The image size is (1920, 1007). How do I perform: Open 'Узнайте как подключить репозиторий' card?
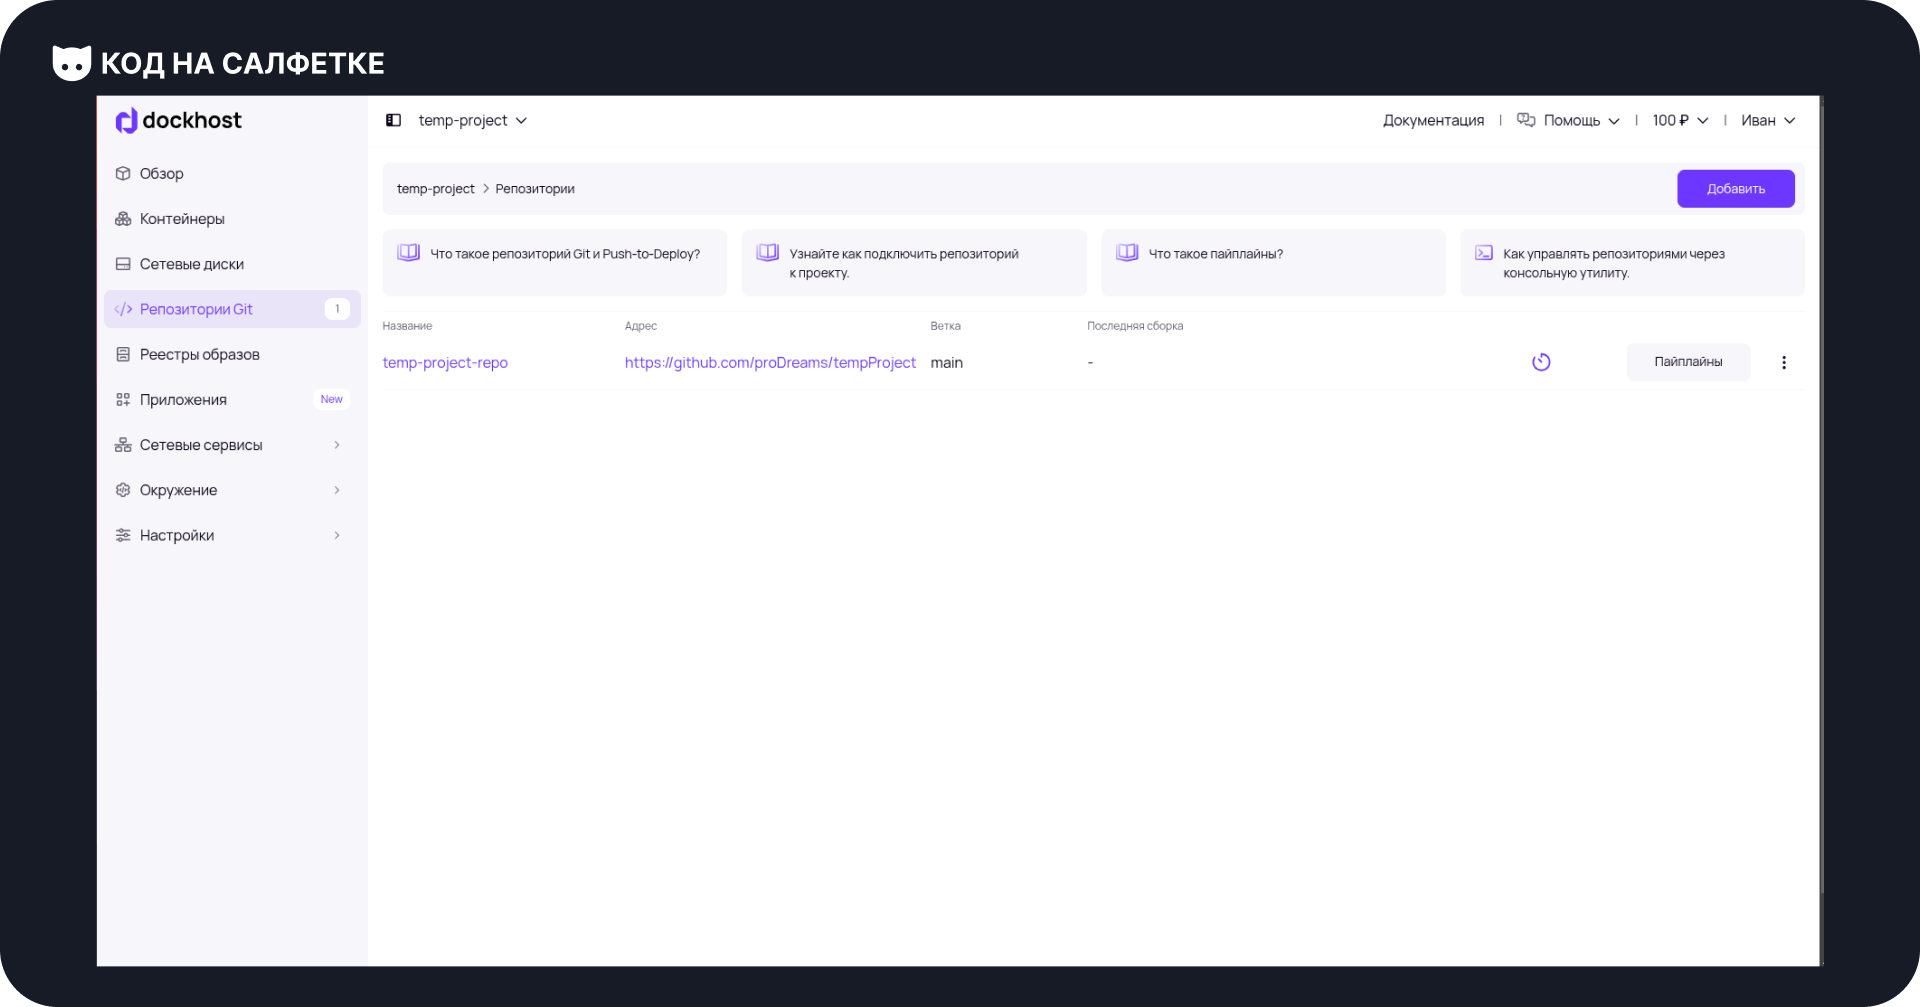click(x=914, y=263)
